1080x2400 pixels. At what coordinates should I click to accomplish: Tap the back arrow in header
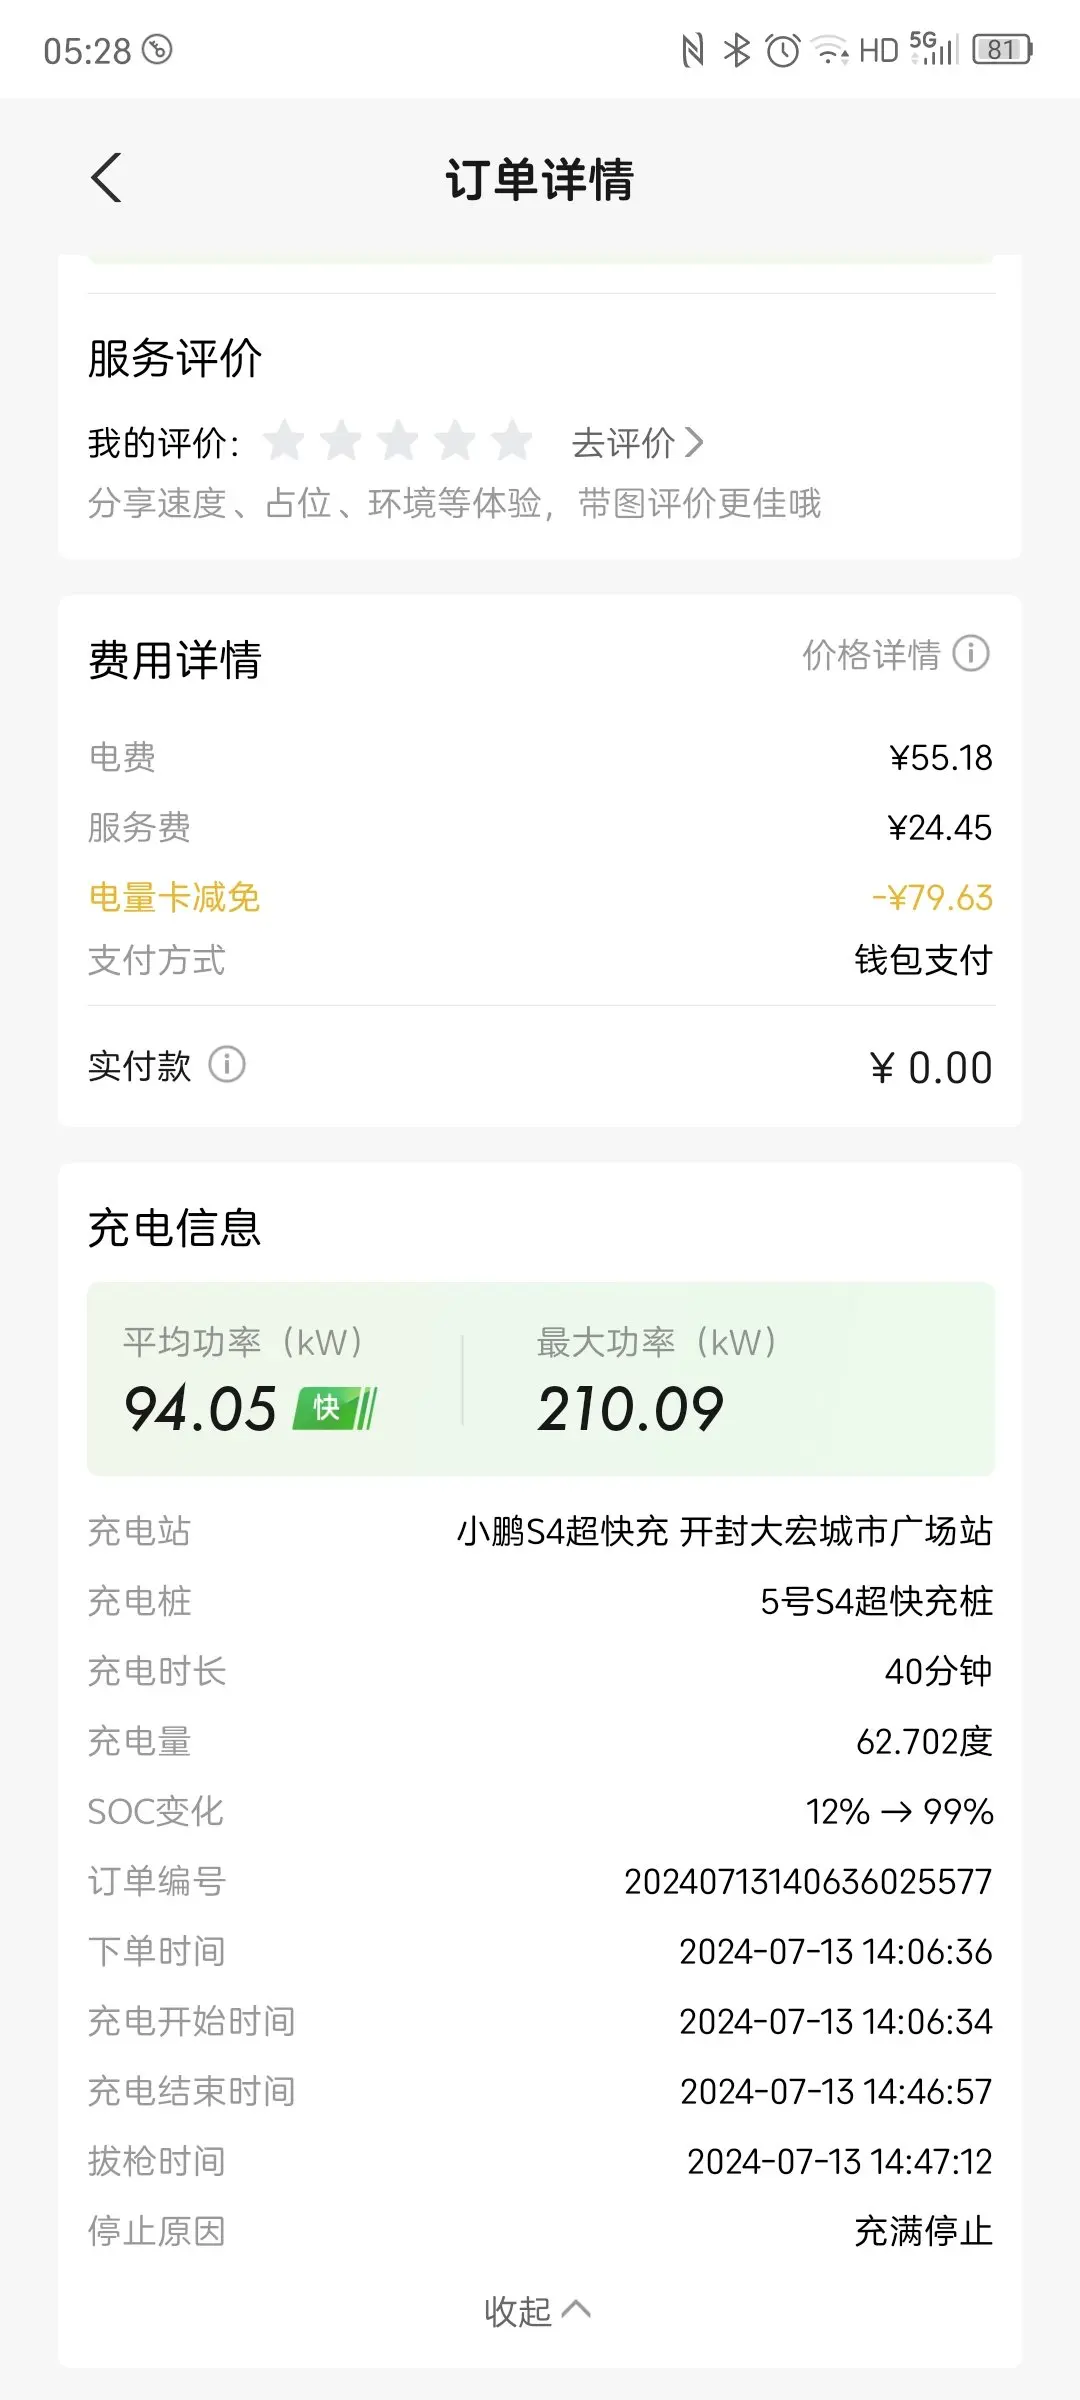[x=107, y=178]
